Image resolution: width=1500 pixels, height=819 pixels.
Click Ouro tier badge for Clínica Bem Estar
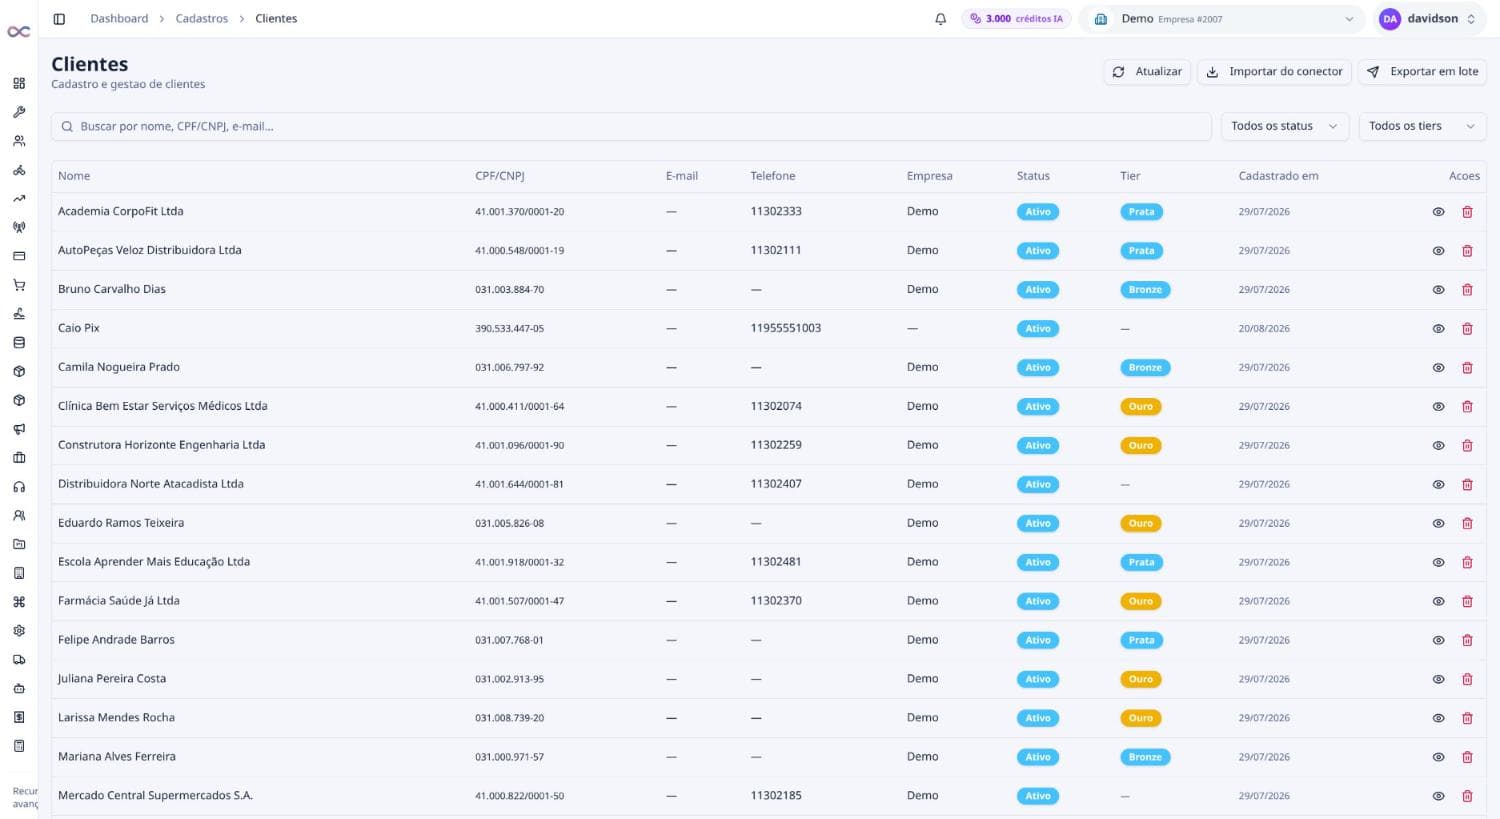(1141, 407)
